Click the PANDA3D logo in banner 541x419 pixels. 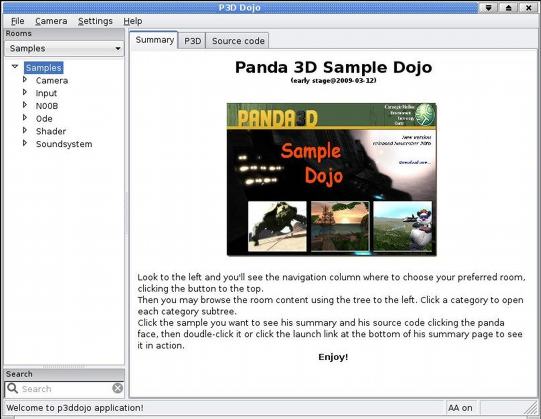click(x=277, y=118)
